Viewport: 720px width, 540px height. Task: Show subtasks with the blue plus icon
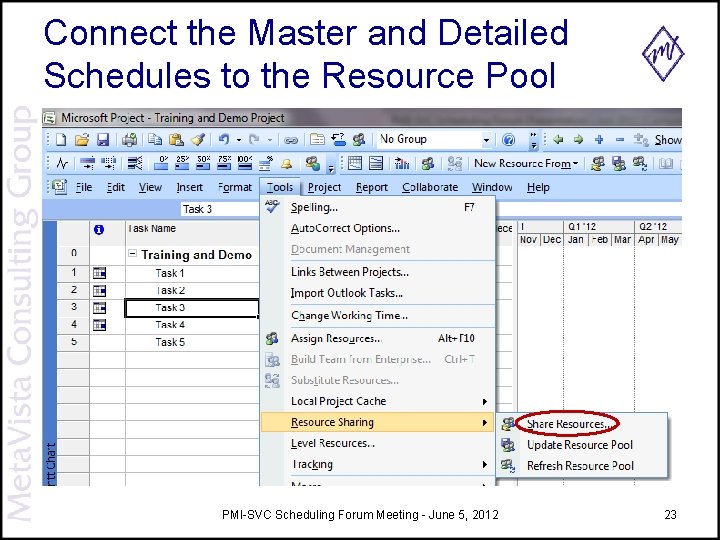point(599,139)
